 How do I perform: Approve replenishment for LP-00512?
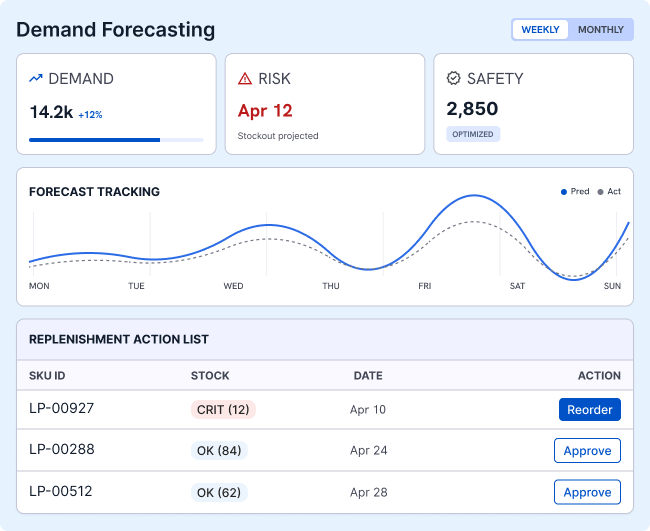pyautogui.click(x=587, y=492)
